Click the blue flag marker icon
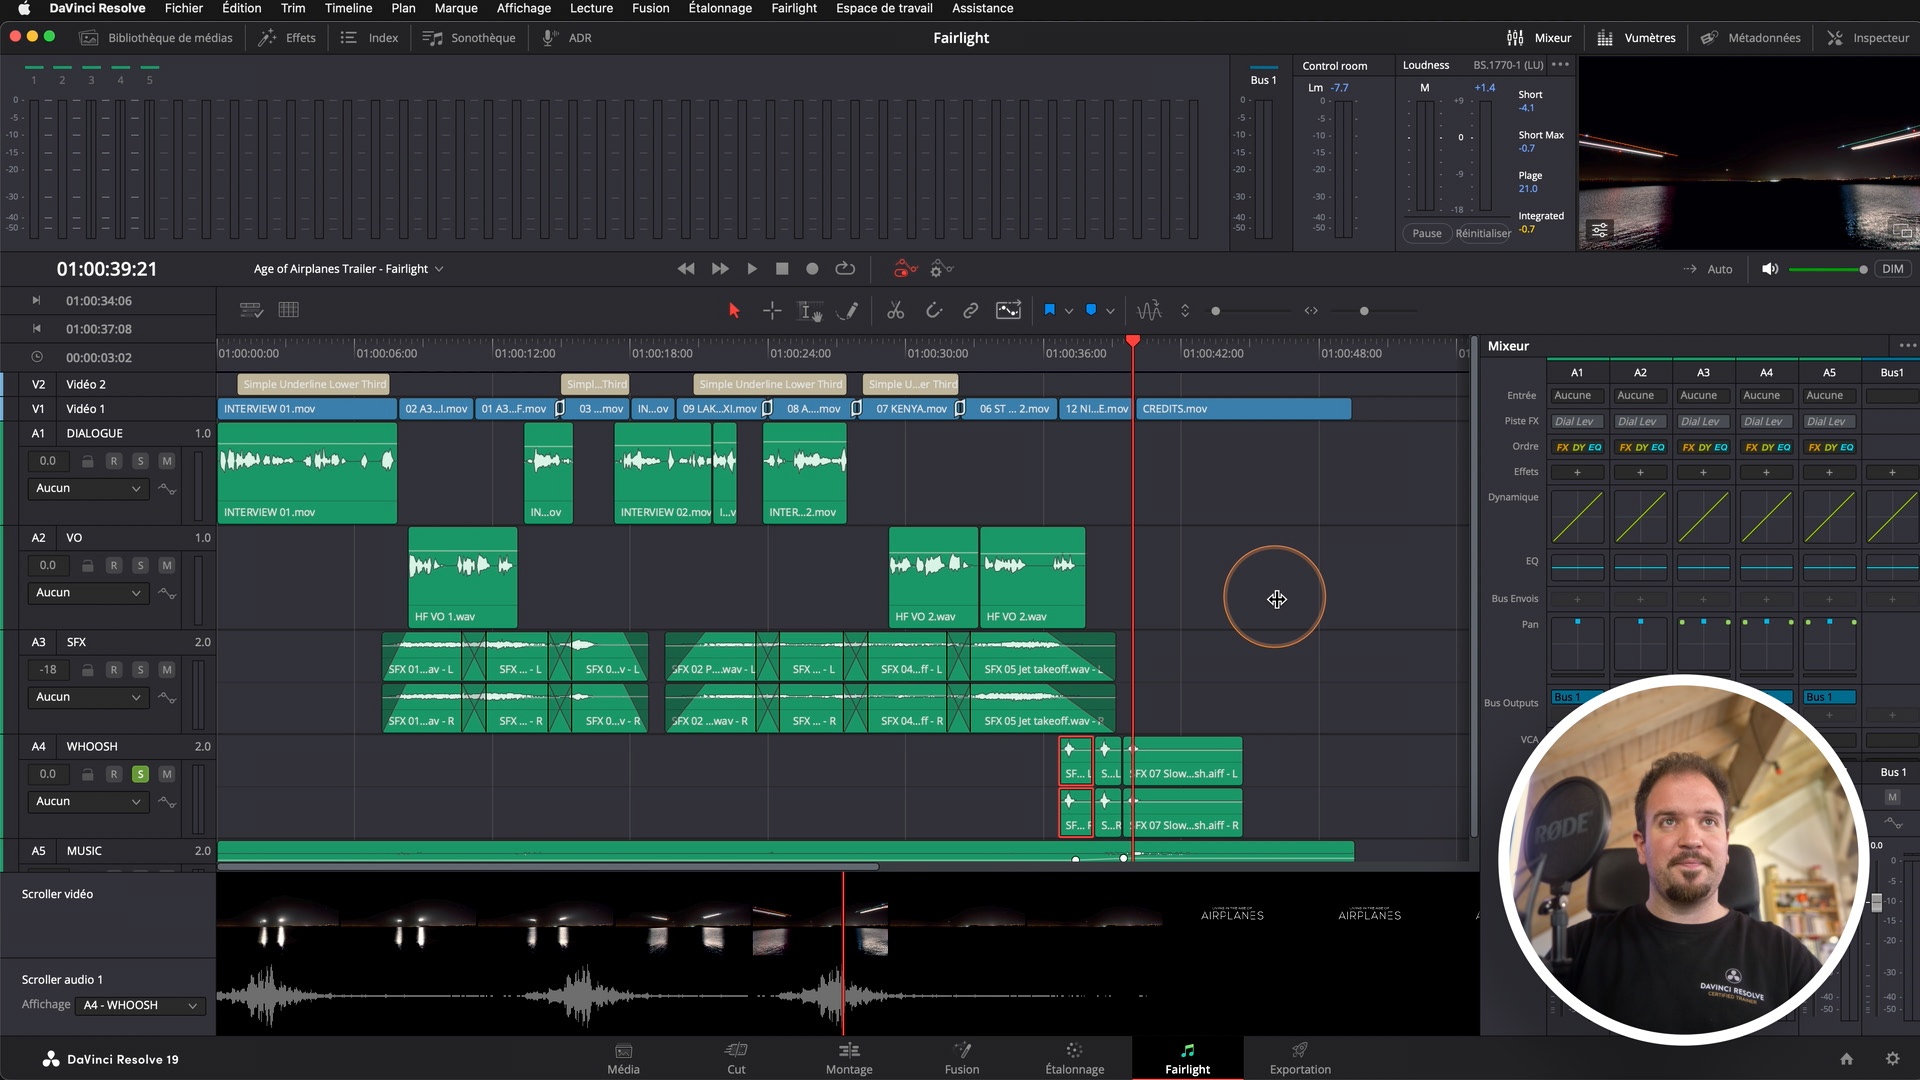The image size is (1920, 1080). (x=1049, y=310)
